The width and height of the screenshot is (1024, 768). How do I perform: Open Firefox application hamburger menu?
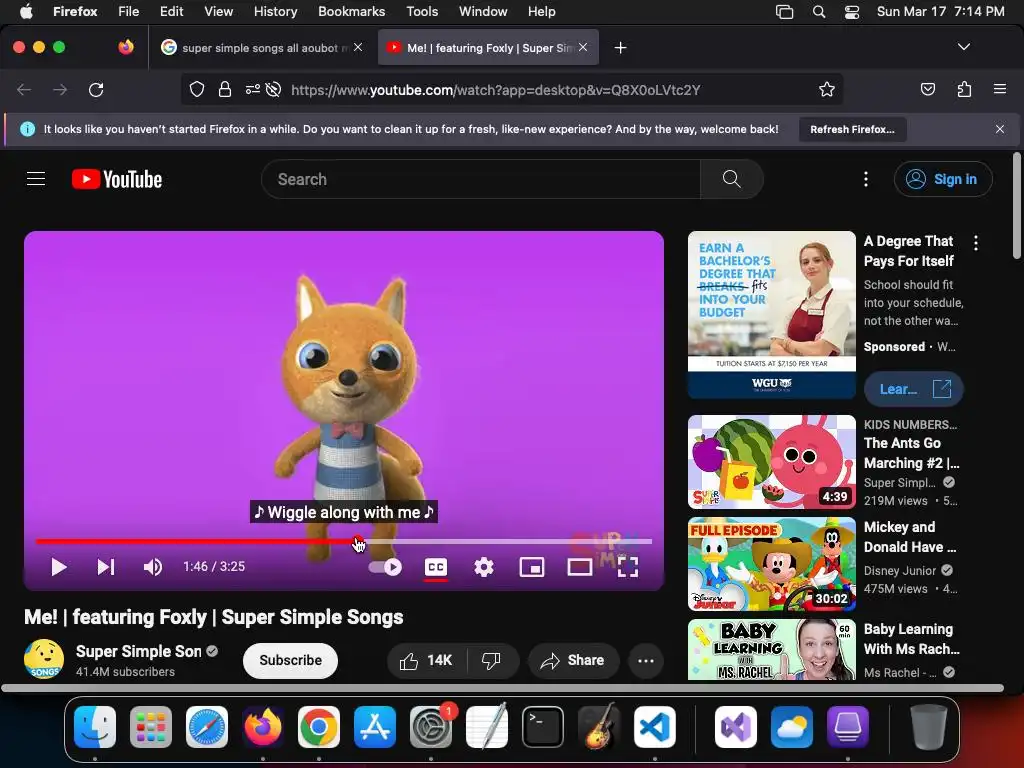coord(1000,89)
